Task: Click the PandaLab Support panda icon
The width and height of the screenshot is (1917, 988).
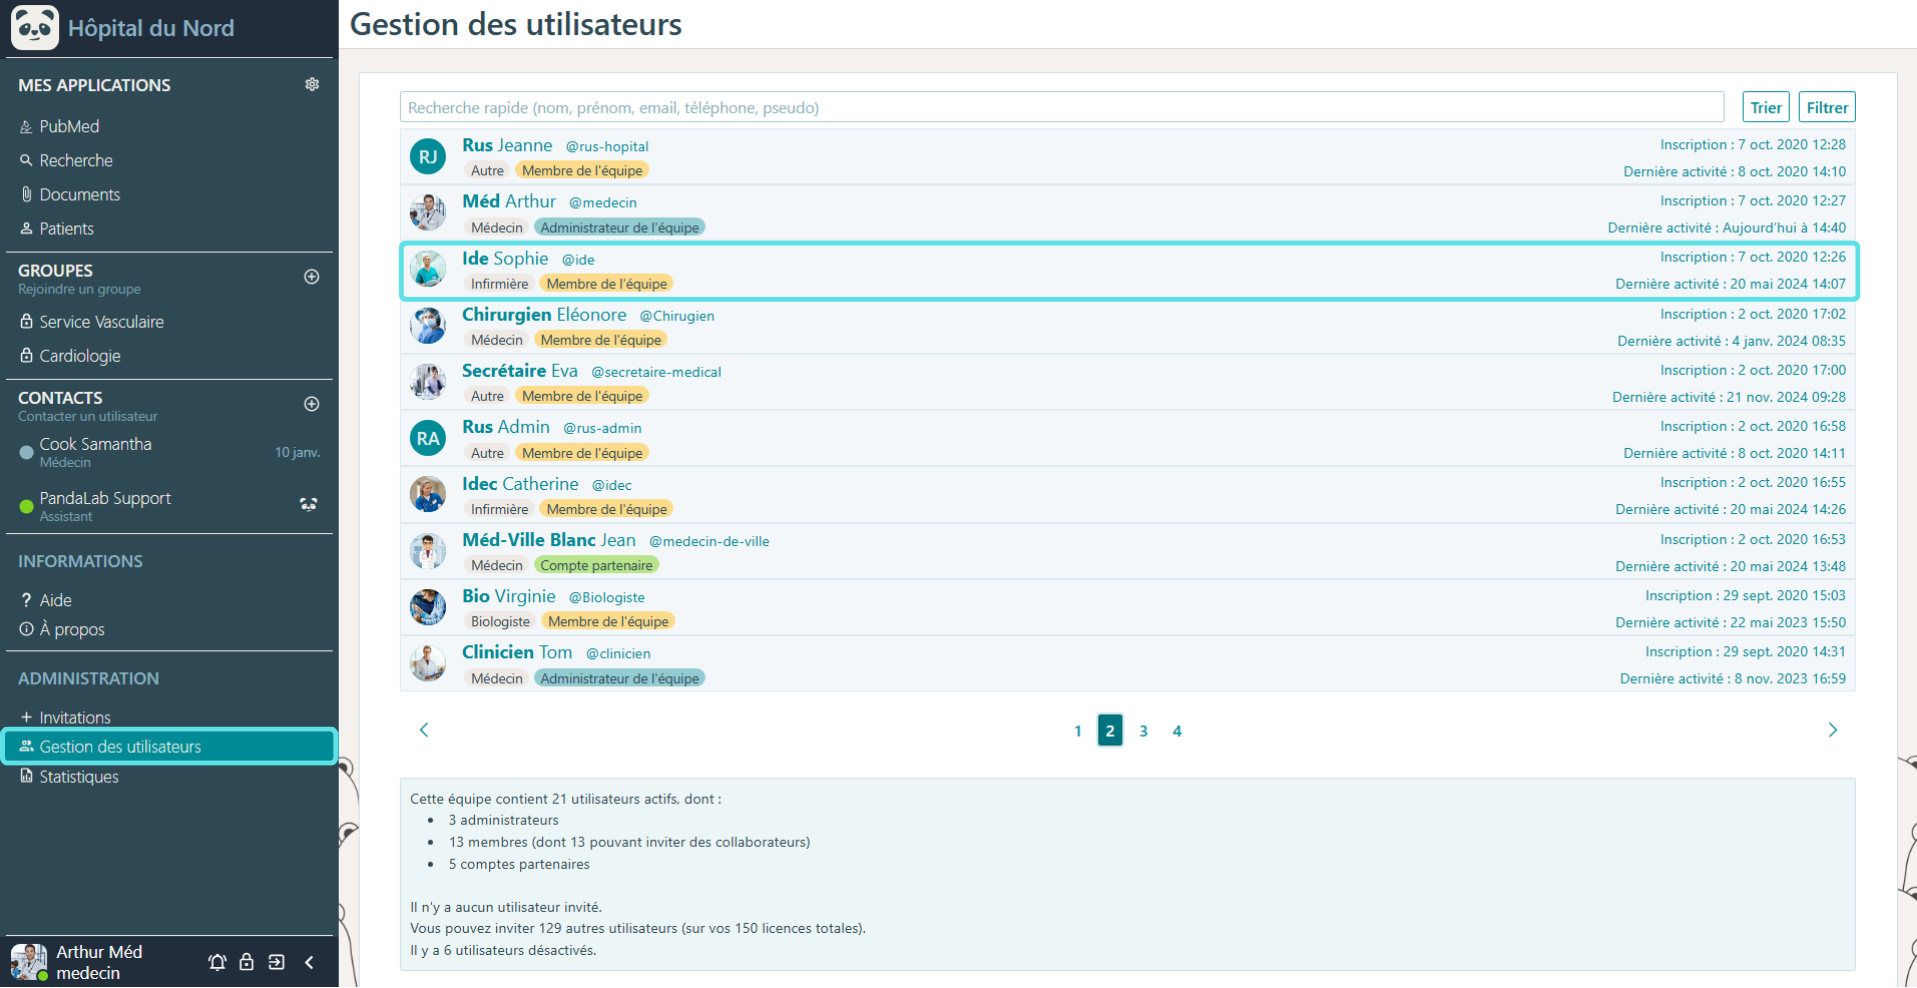Action: [309, 505]
